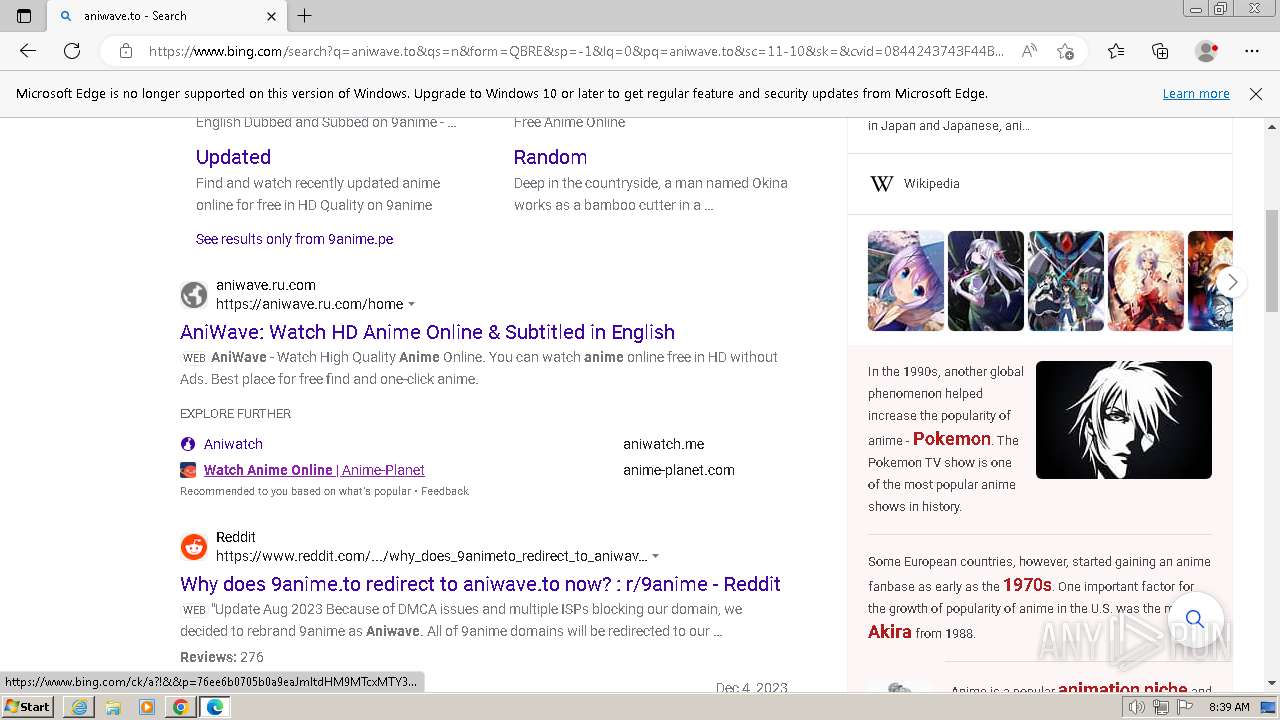
Task: Go back to the previous page
Action: coord(28,51)
